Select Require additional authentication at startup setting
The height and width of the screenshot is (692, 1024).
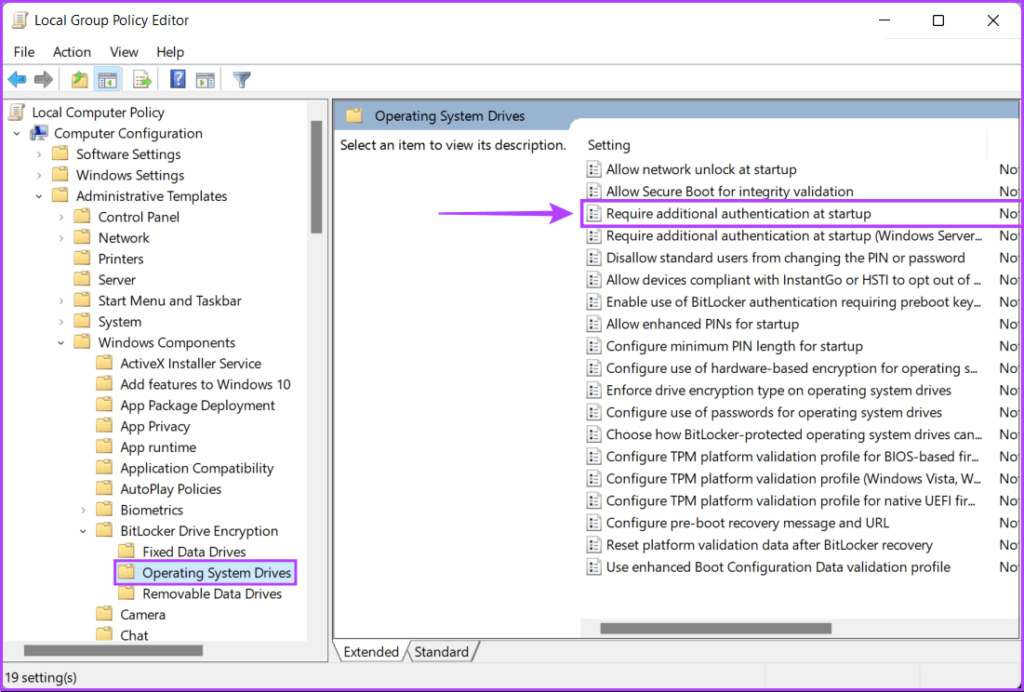pos(738,214)
